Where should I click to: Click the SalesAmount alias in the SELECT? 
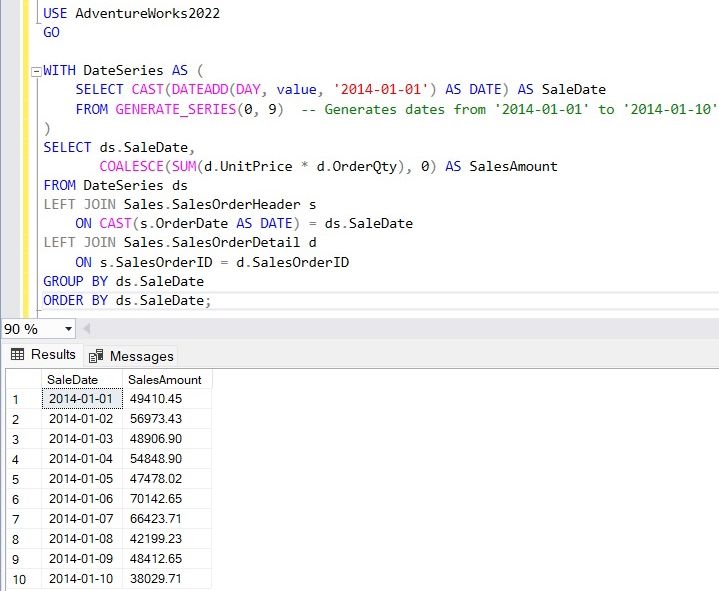514,166
